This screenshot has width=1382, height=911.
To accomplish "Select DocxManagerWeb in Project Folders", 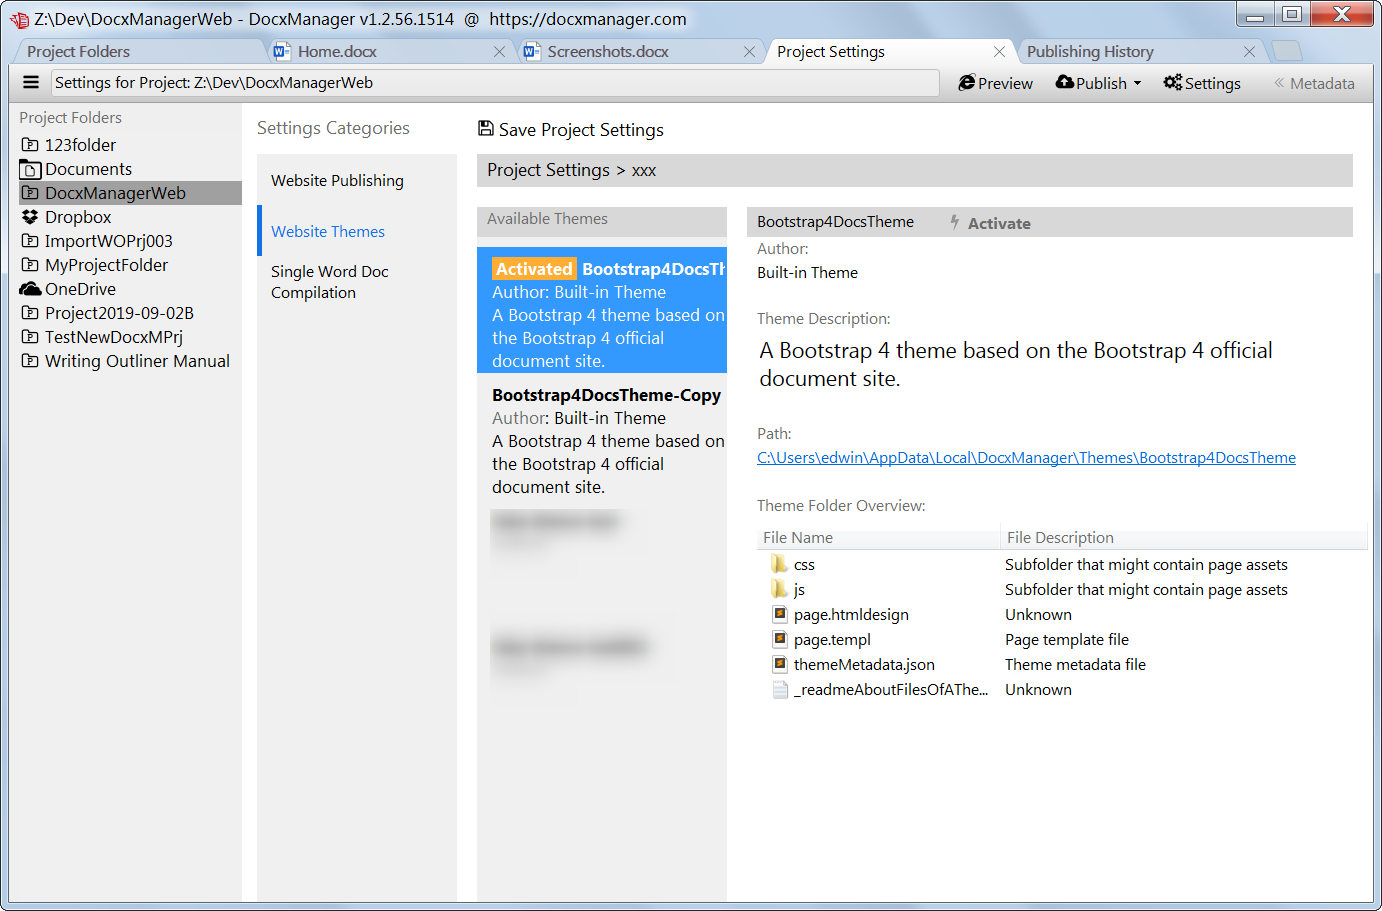I will coord(130,193).
